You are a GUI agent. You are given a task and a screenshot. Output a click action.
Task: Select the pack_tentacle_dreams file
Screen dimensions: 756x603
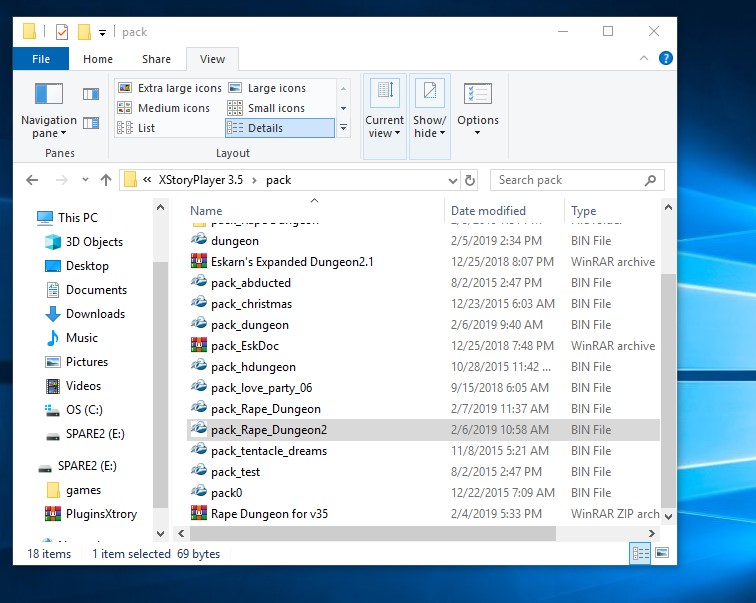click(x=269, y=451)
